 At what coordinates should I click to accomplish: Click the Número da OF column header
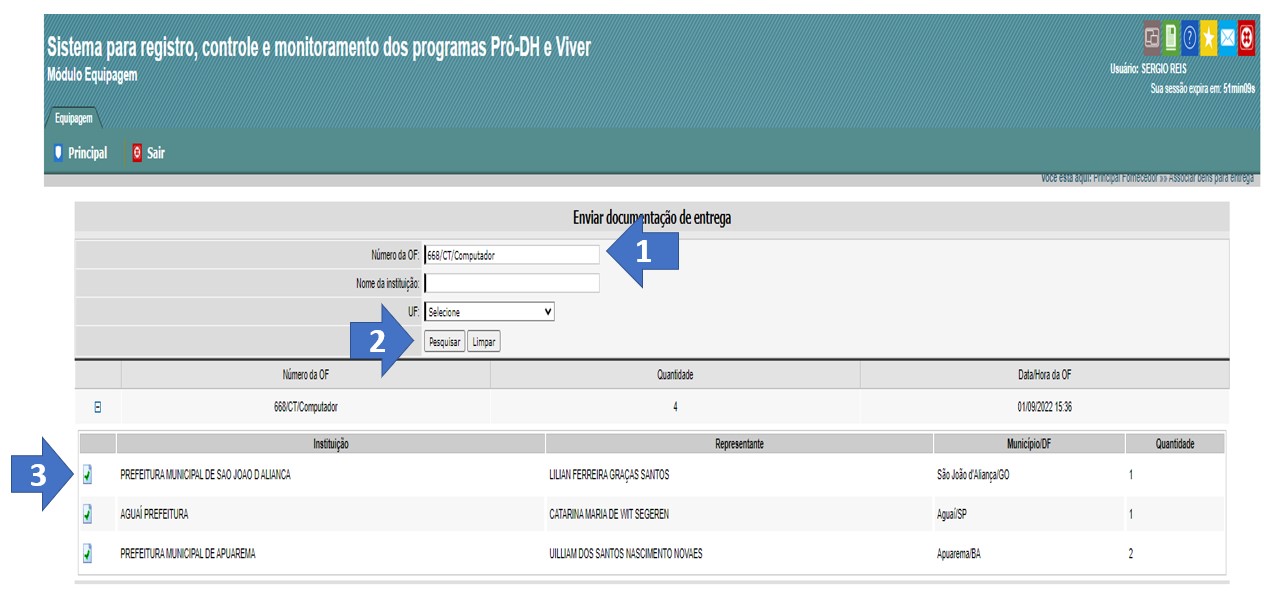pos(306,375)
